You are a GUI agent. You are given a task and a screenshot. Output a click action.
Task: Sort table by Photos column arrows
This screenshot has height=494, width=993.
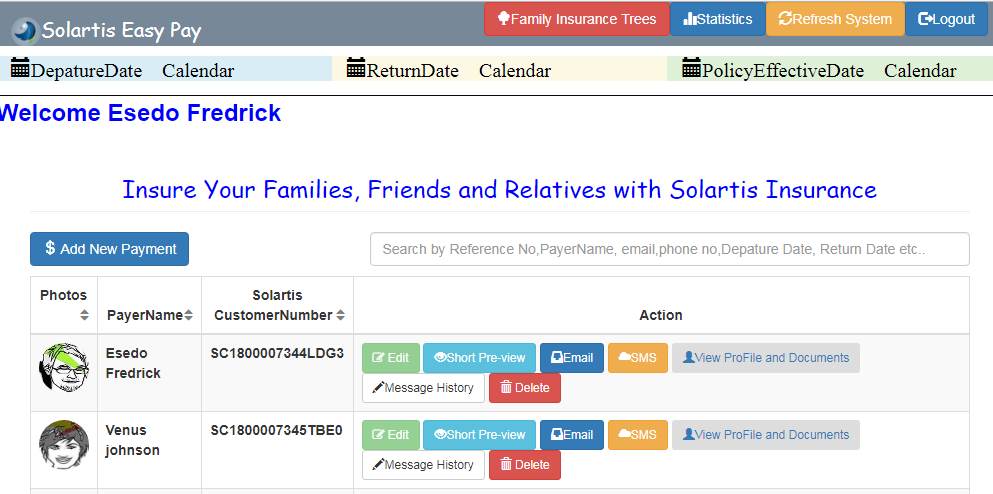coord(84,315)
